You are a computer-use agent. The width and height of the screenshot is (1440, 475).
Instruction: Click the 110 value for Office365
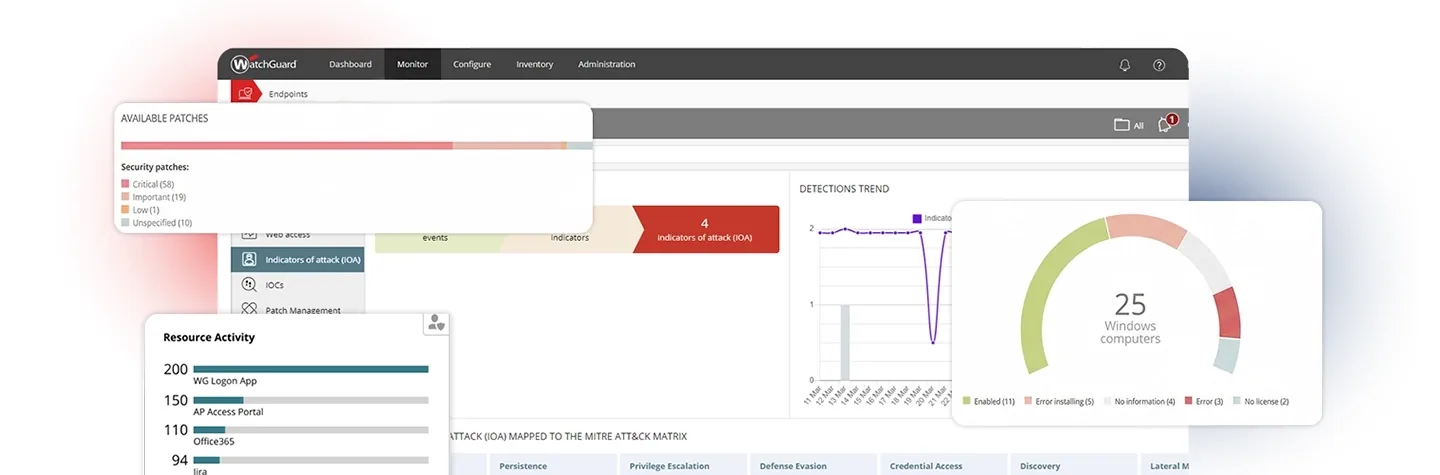click(176, 430)
